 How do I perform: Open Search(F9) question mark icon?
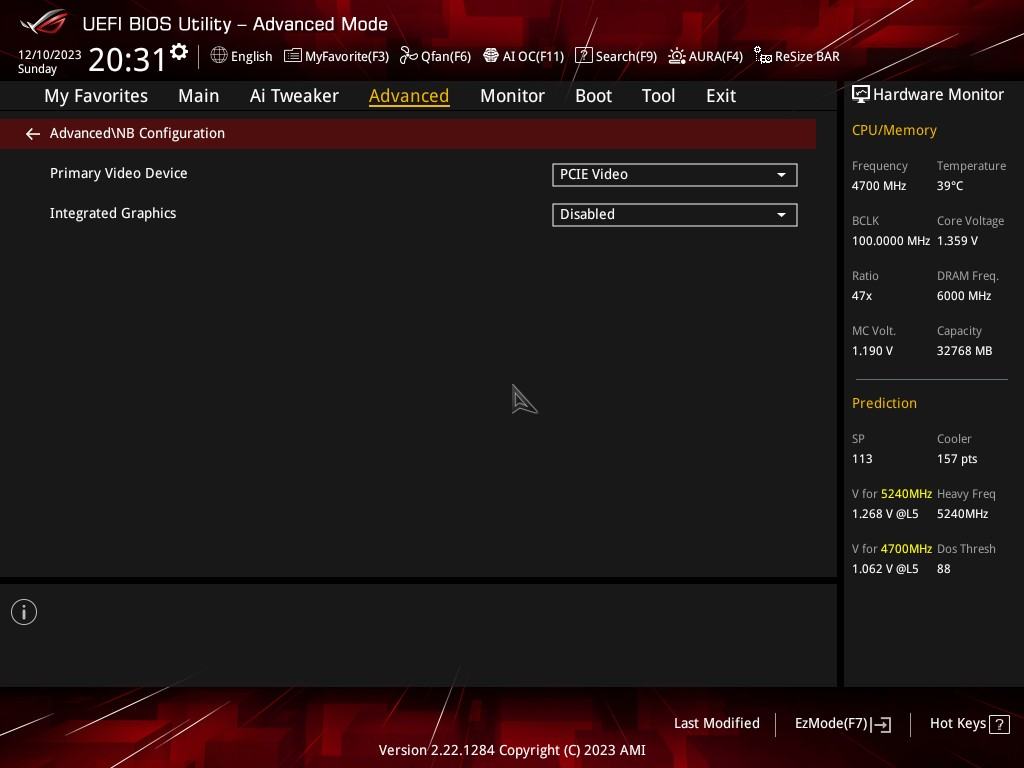[x=584, y=56]
